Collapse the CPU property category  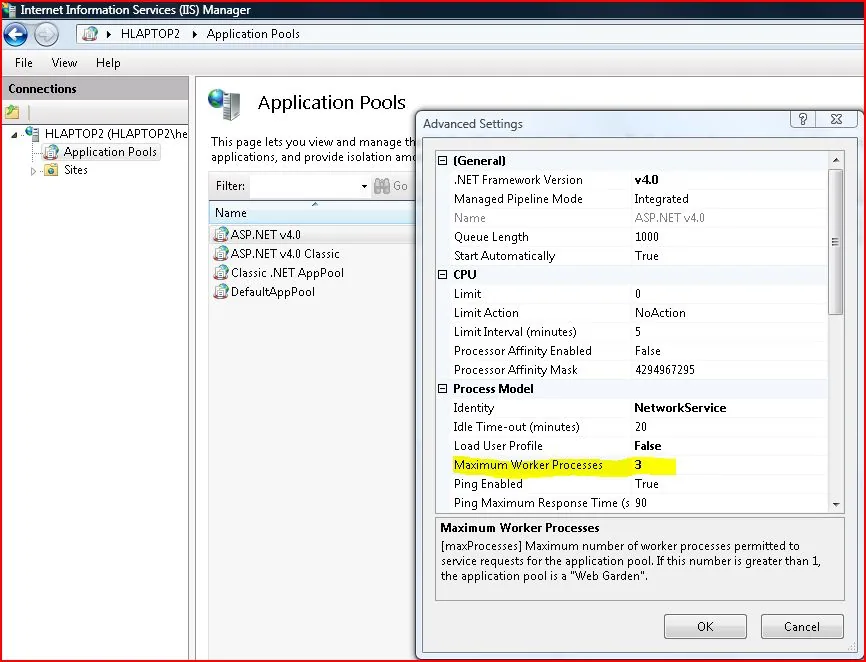[442, 274]
